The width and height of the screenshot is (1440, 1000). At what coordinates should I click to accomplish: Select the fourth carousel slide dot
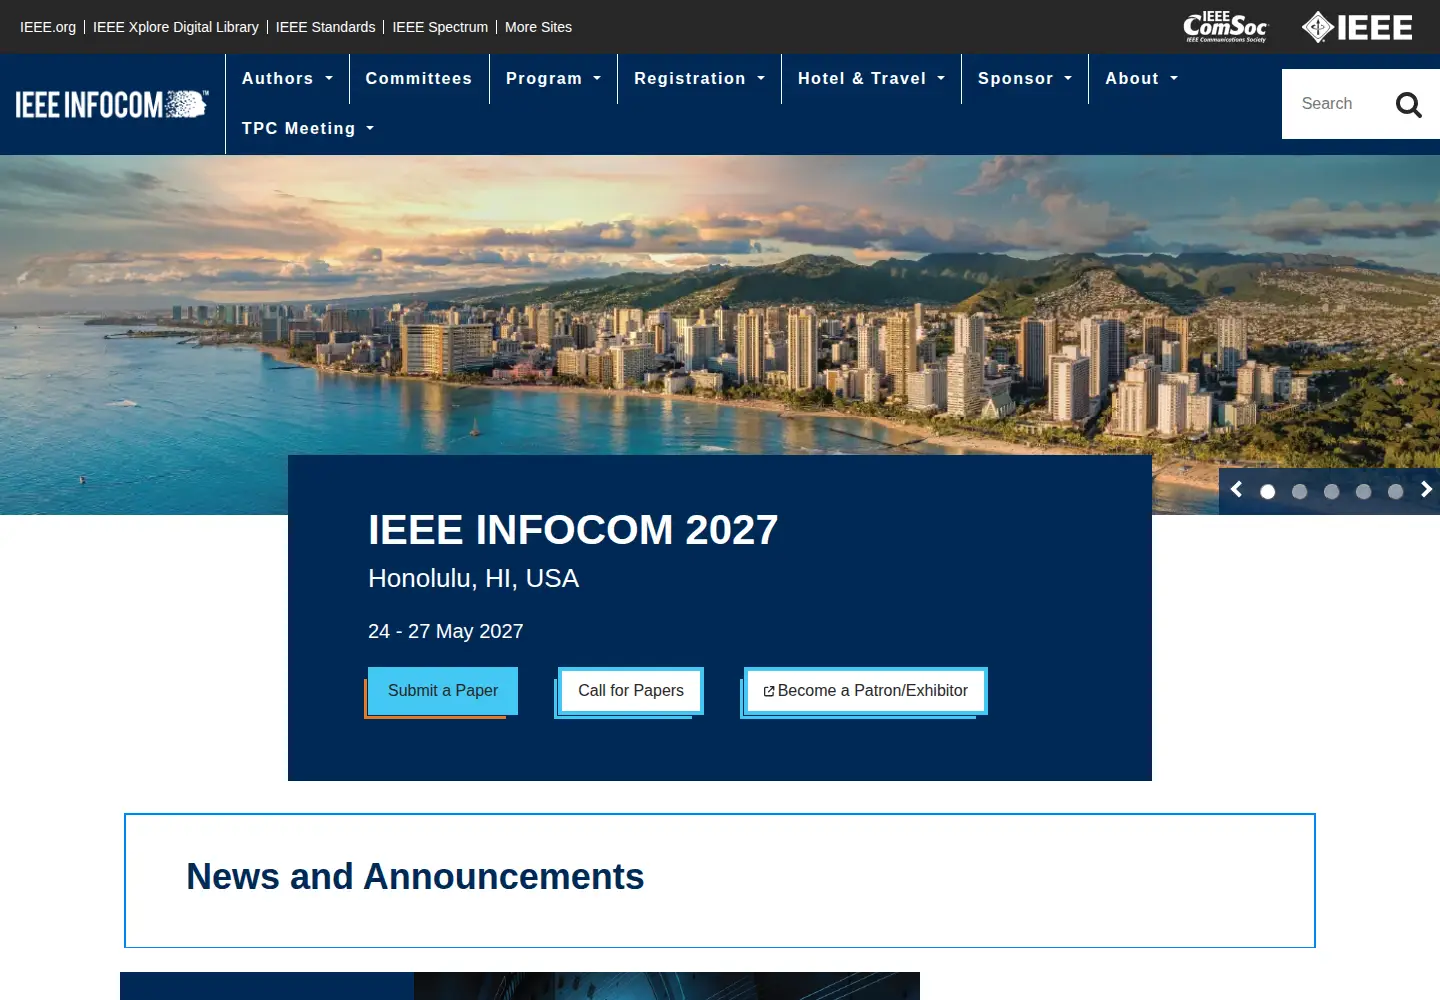pyautogui.click(x=1364, y=492)
